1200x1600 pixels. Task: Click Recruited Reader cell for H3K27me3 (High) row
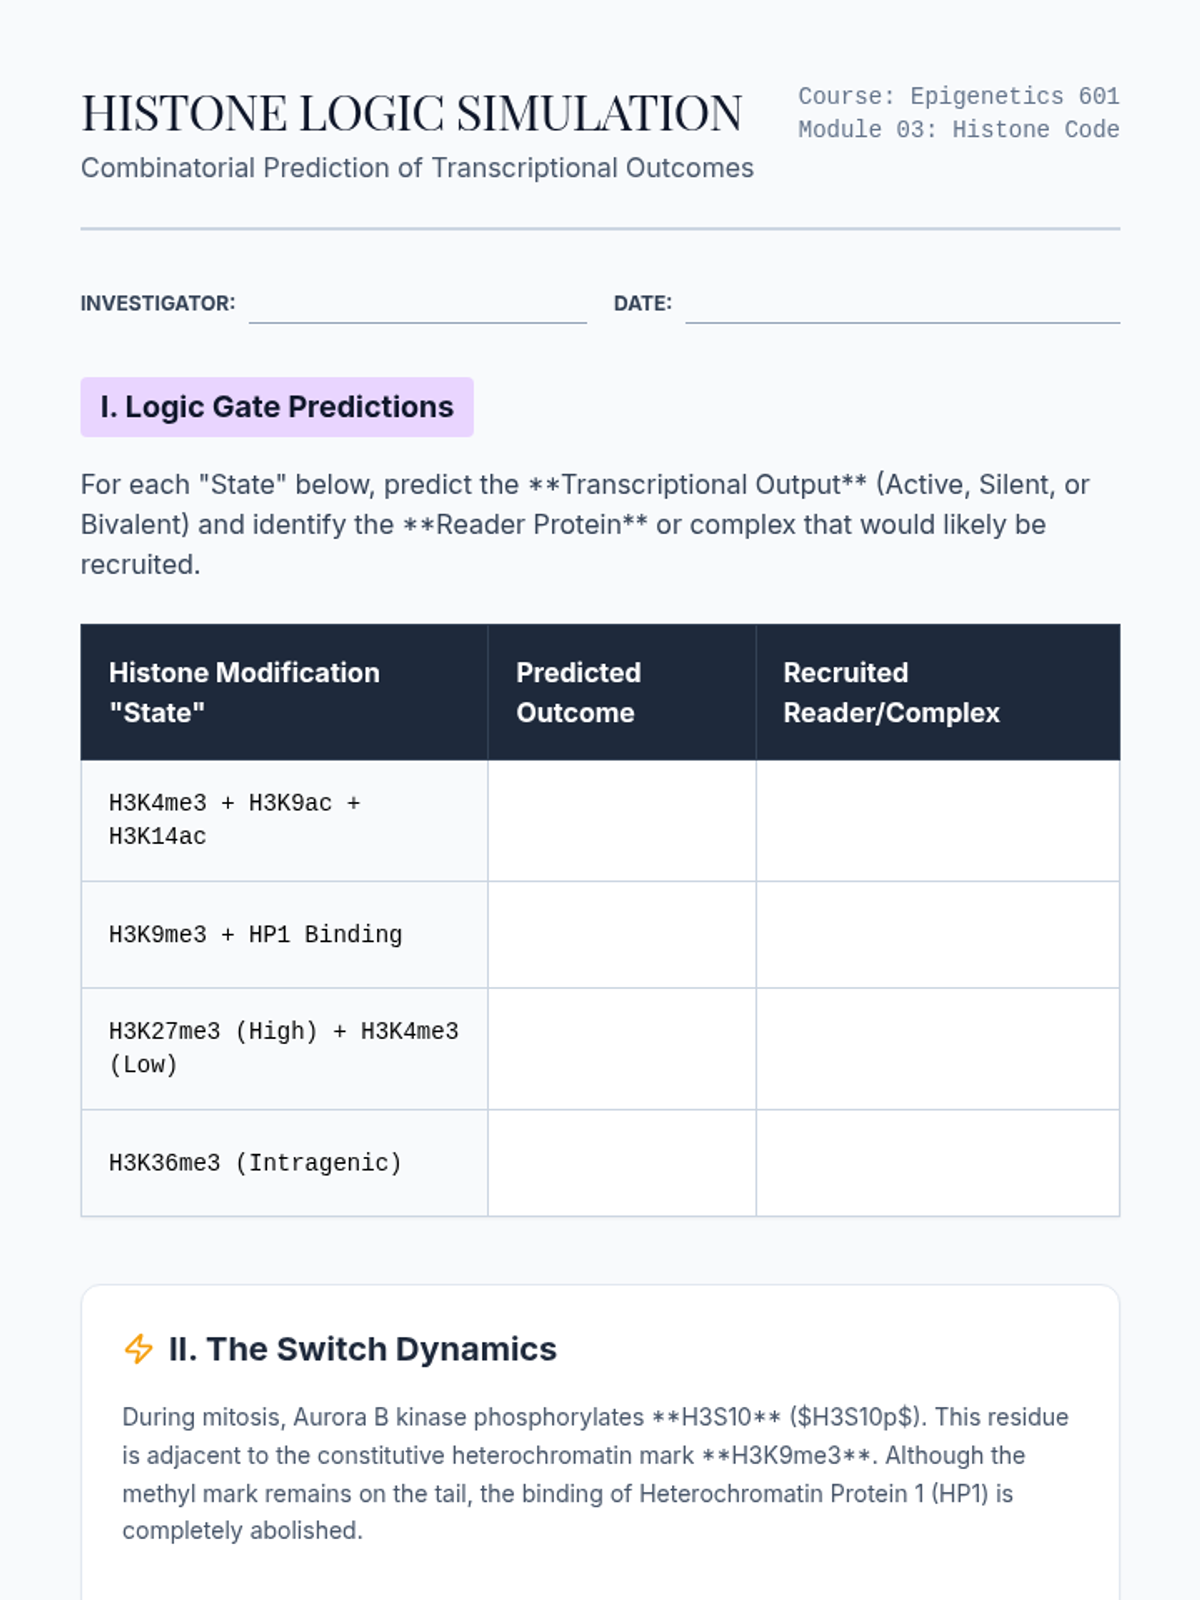[937, 1048]
